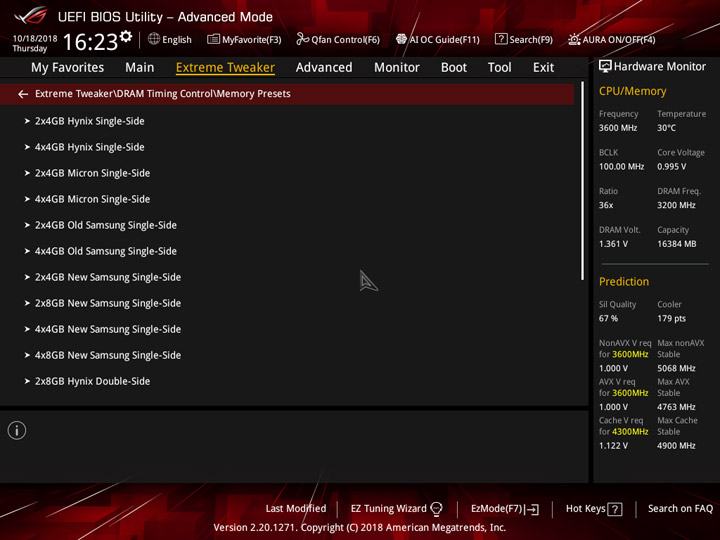The image size is (720, 540).
Task: Click the ROG logo
Action: pos(31,16)
